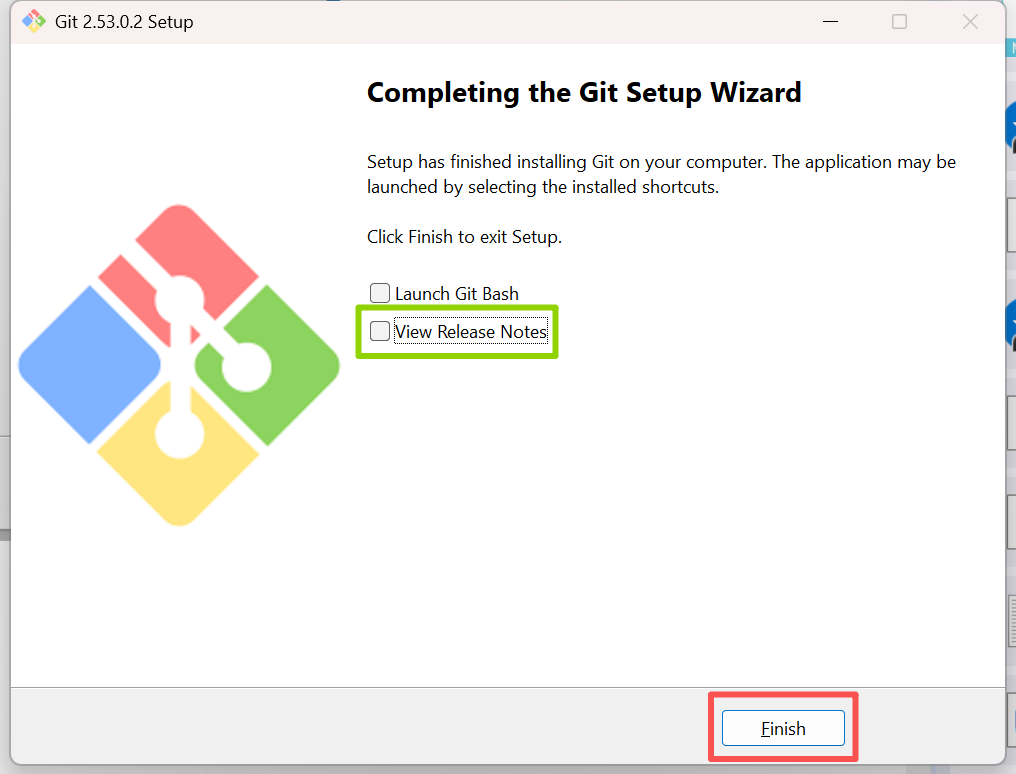
Task: Click Finish to exit Setup
Action: 783,728
